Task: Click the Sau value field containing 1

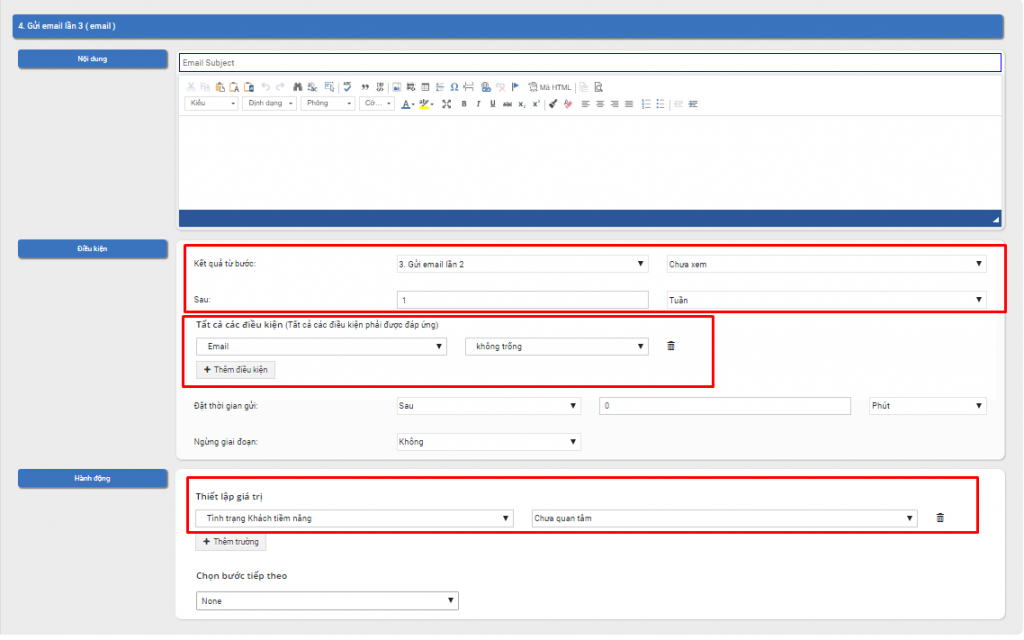Action: pos(522,300)
